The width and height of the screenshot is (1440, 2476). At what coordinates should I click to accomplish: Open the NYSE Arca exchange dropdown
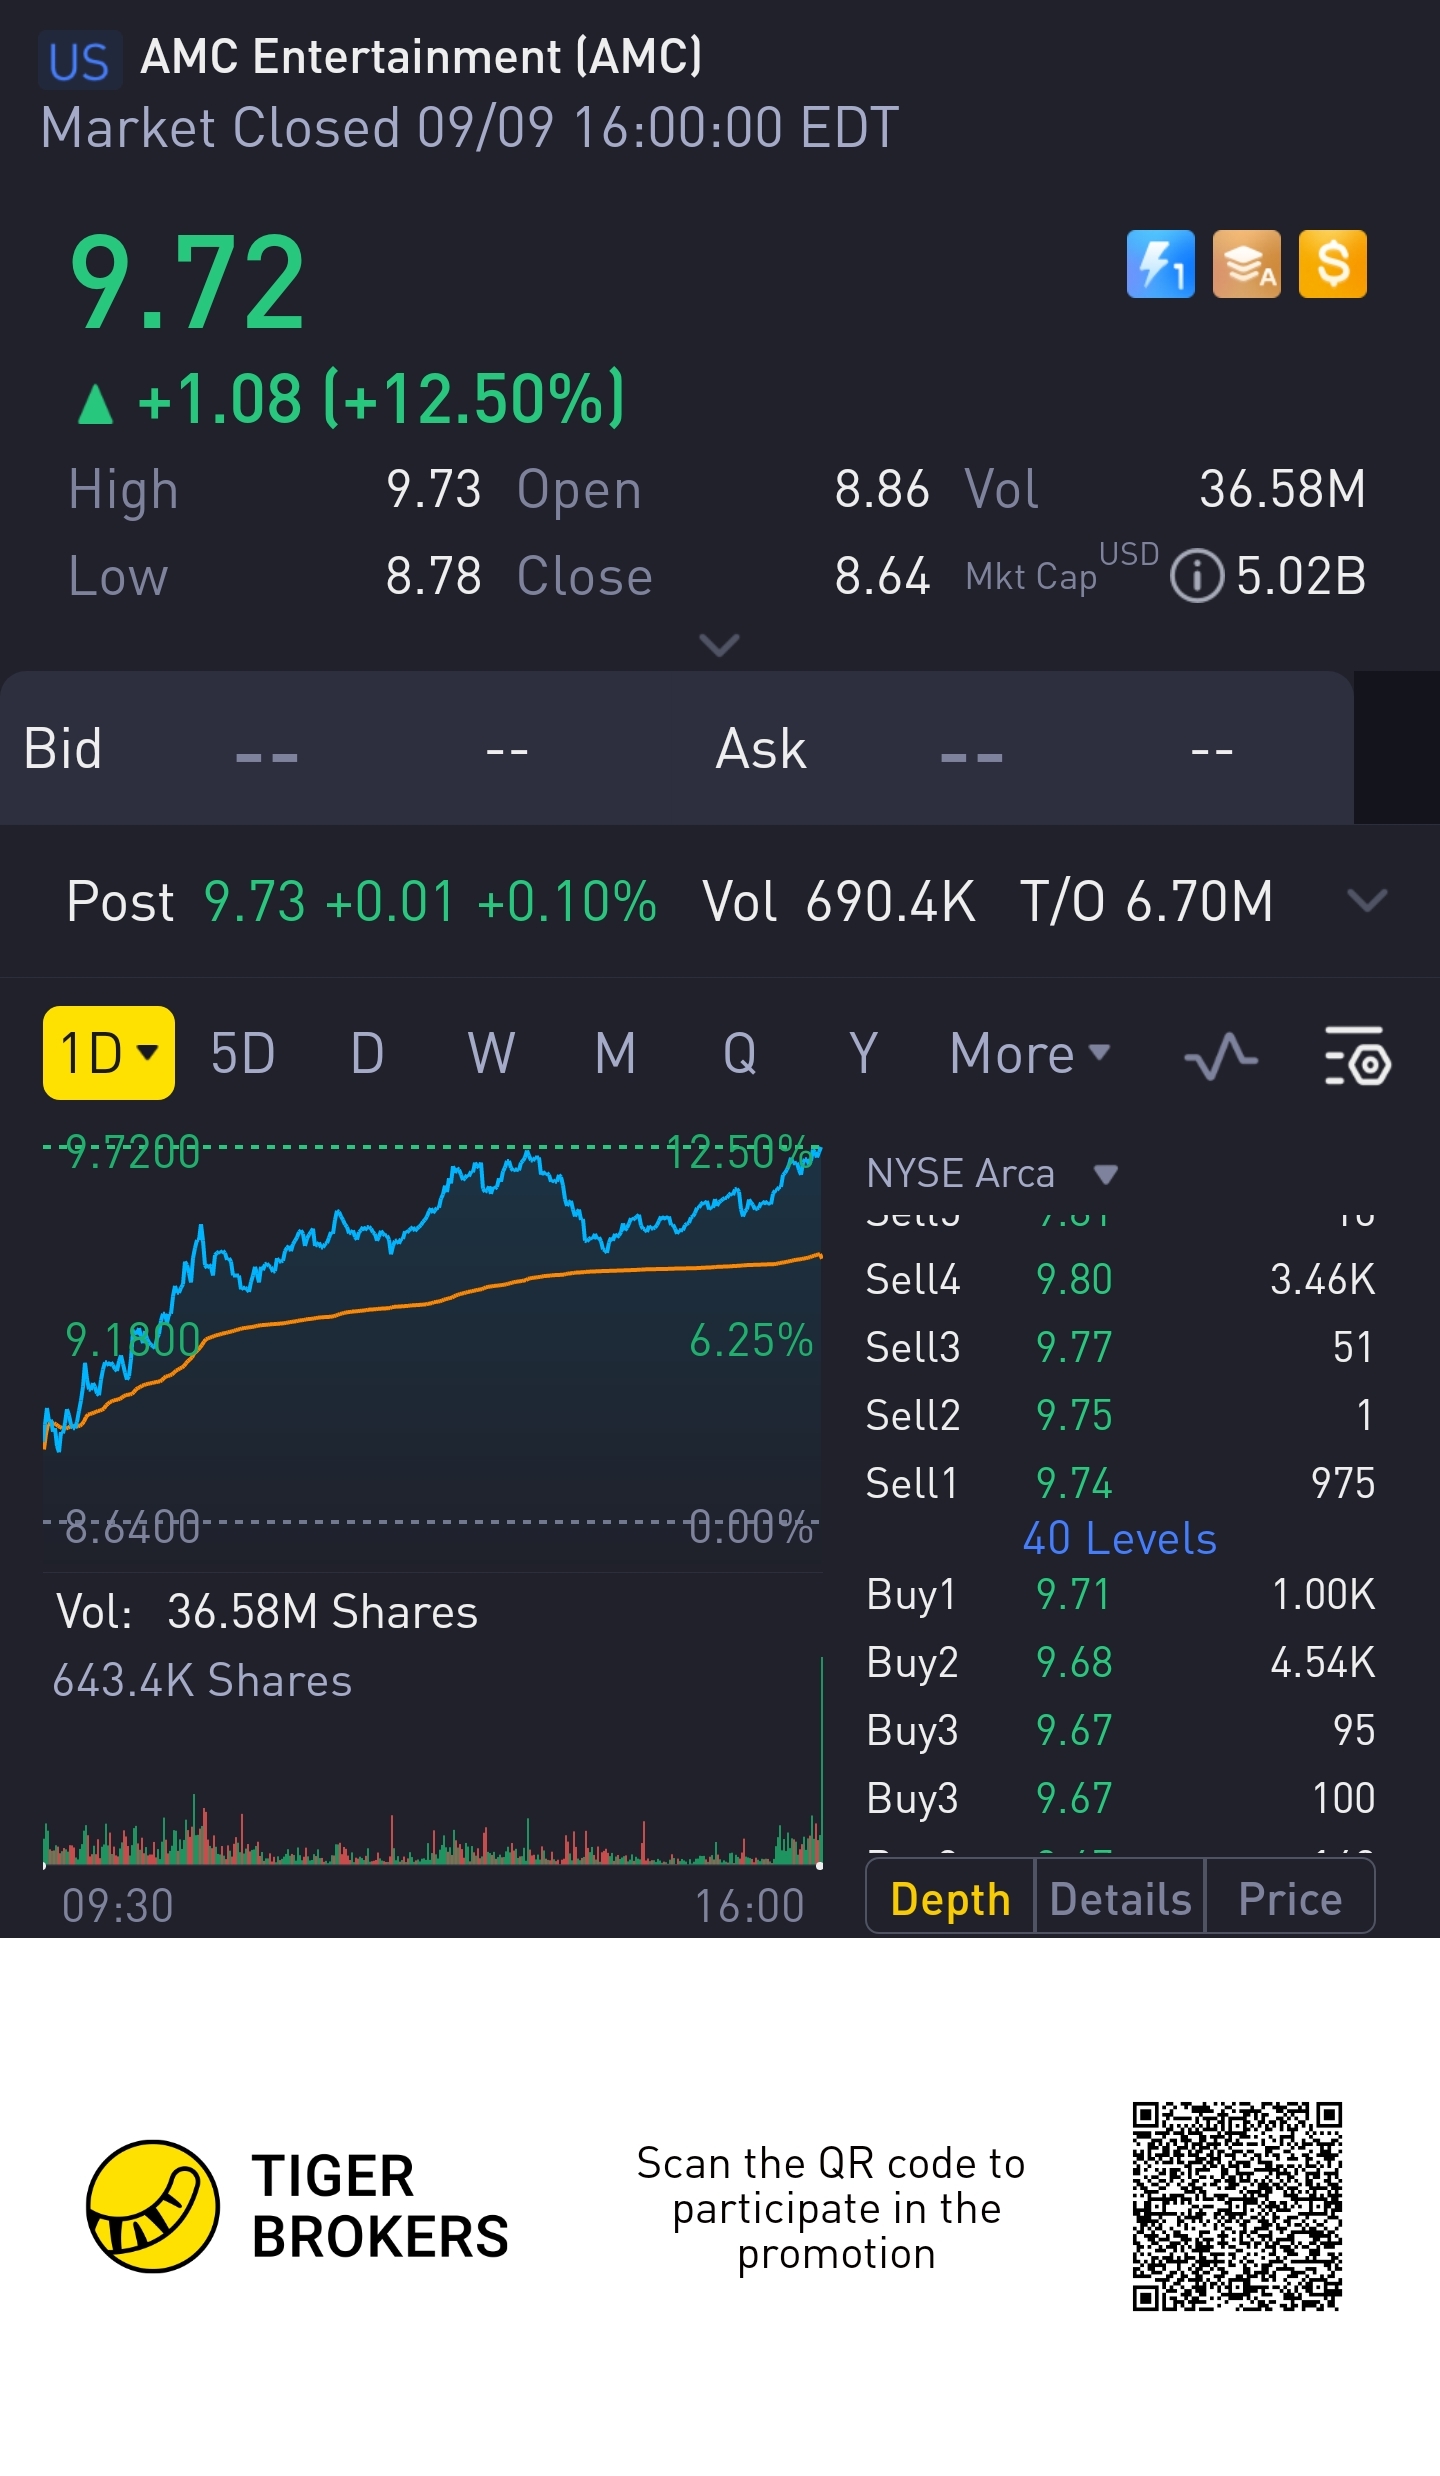pos(992,1173)
